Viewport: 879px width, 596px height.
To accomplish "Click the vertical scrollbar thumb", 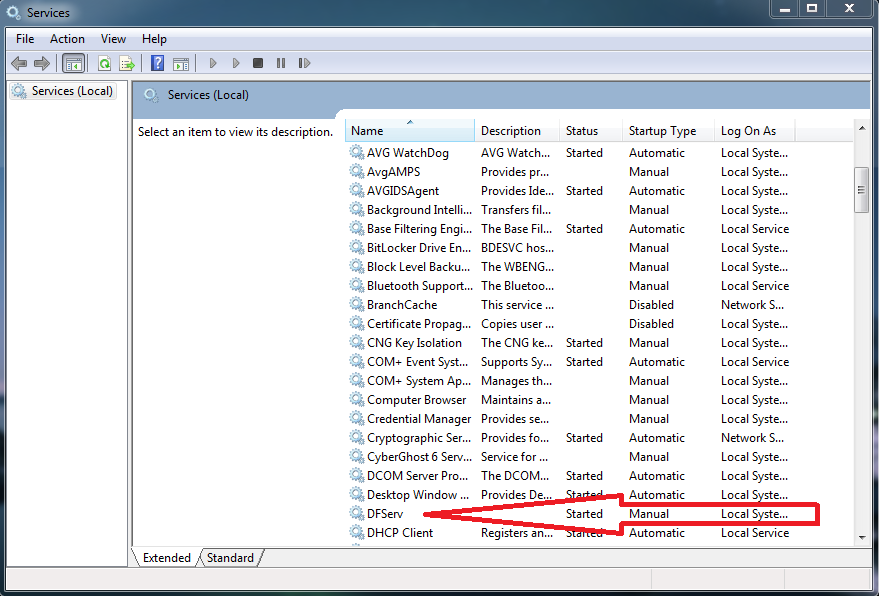I will [x=862, y=190].
